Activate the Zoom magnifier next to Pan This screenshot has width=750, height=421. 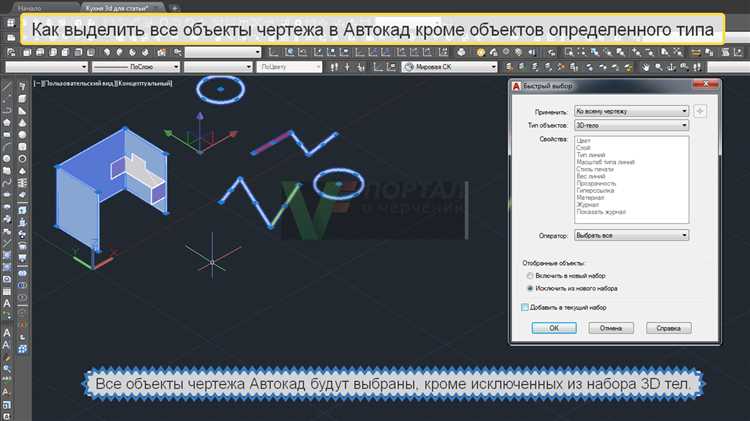(x=659, y=67)
